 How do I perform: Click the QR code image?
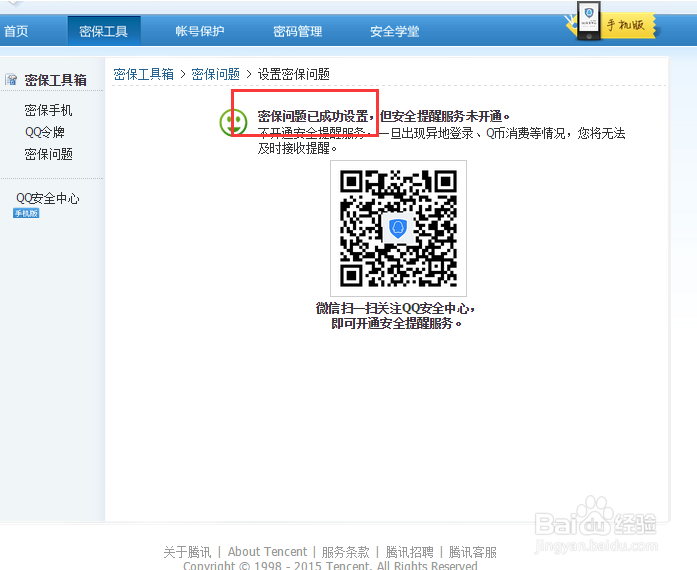pos(398,228)
